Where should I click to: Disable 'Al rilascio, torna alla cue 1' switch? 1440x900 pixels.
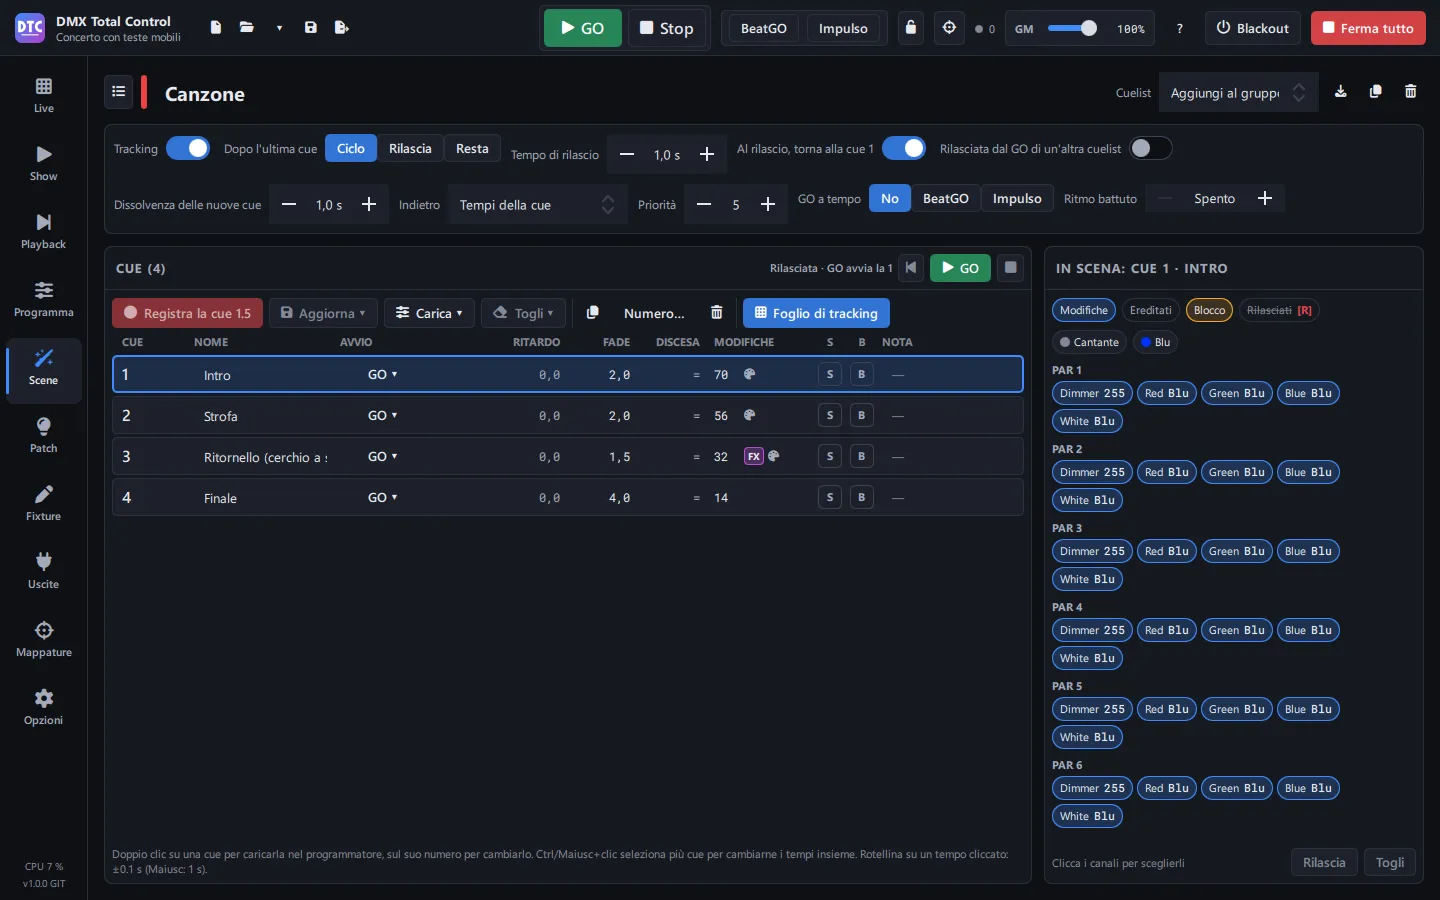(904, 149)
